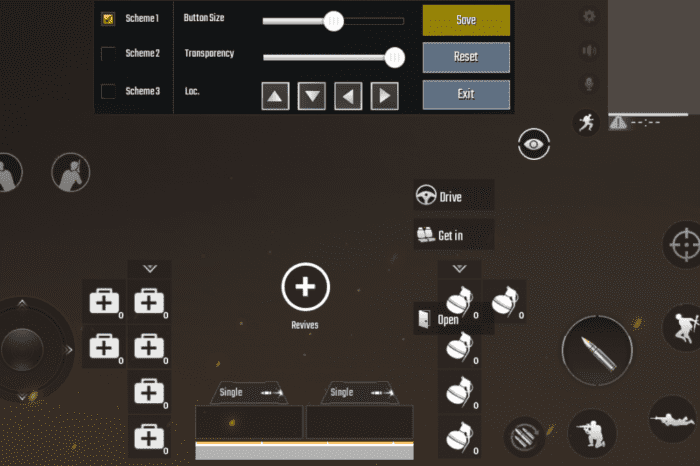Click the Reset button
The width and height of the screenshot is (700, 466).
click(466, 57)
